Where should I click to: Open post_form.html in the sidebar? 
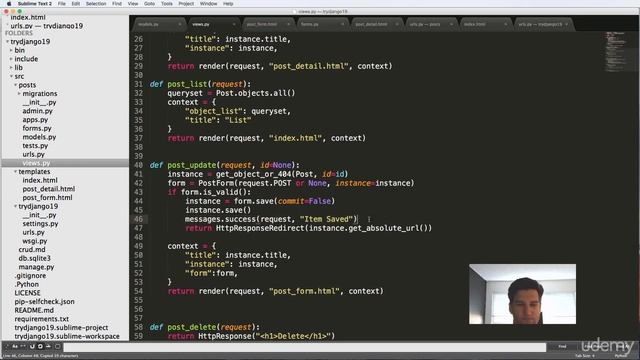47,197
